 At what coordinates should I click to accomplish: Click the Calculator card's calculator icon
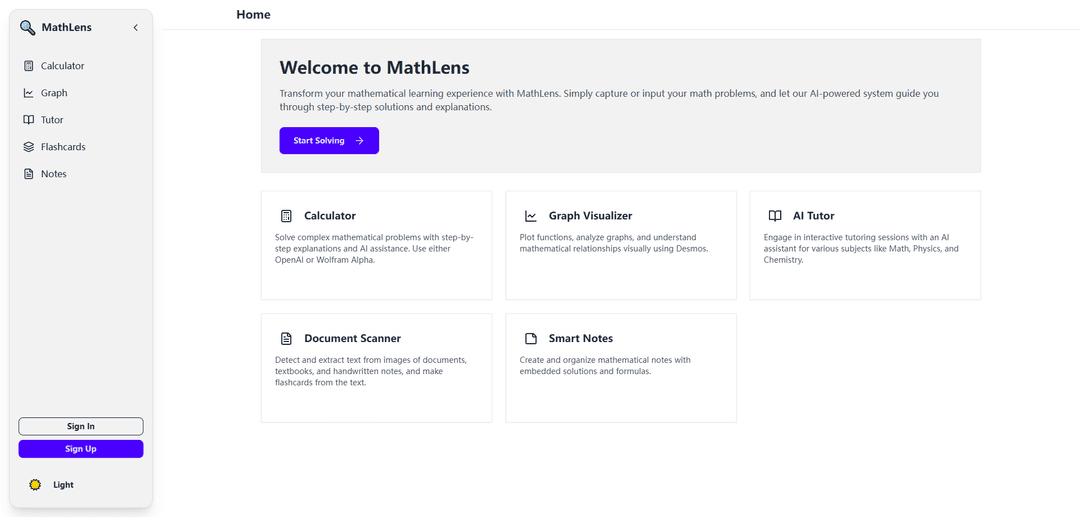[x=287, y=216]
